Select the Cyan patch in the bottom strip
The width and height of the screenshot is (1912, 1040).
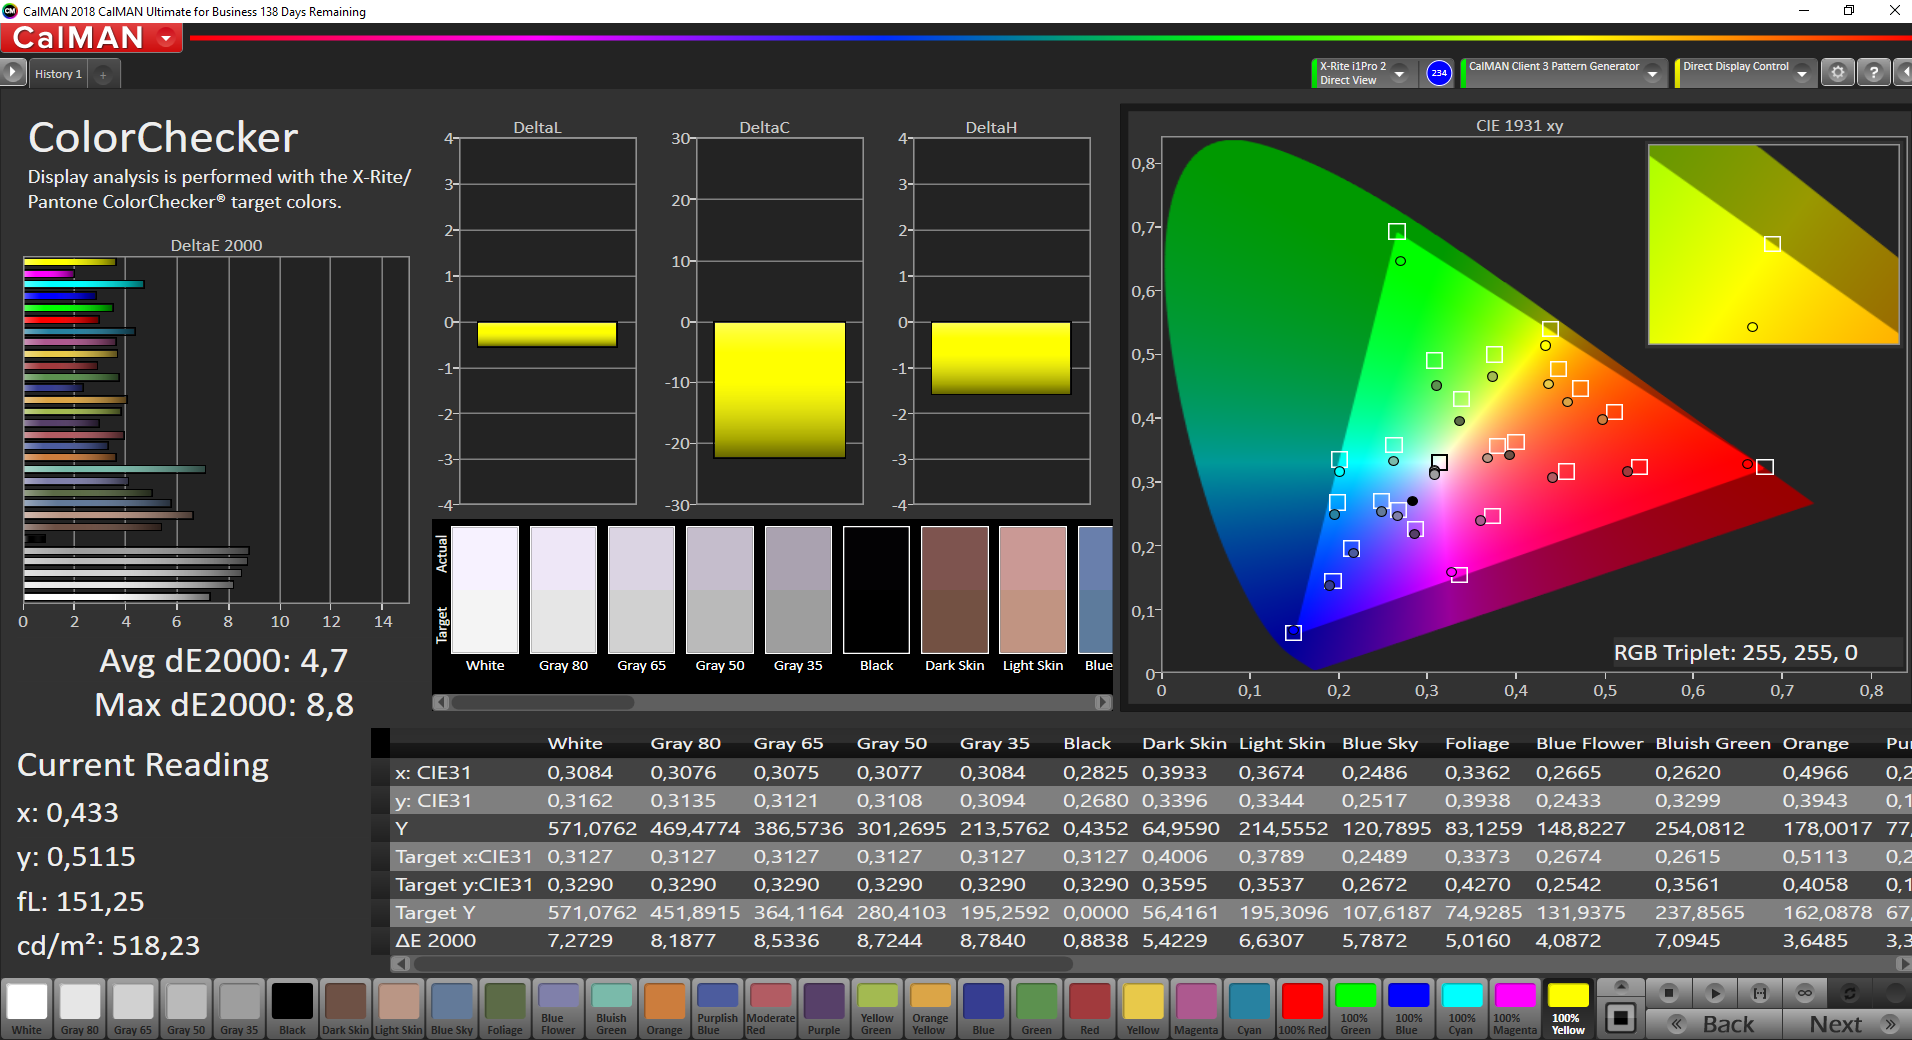1249,1009
